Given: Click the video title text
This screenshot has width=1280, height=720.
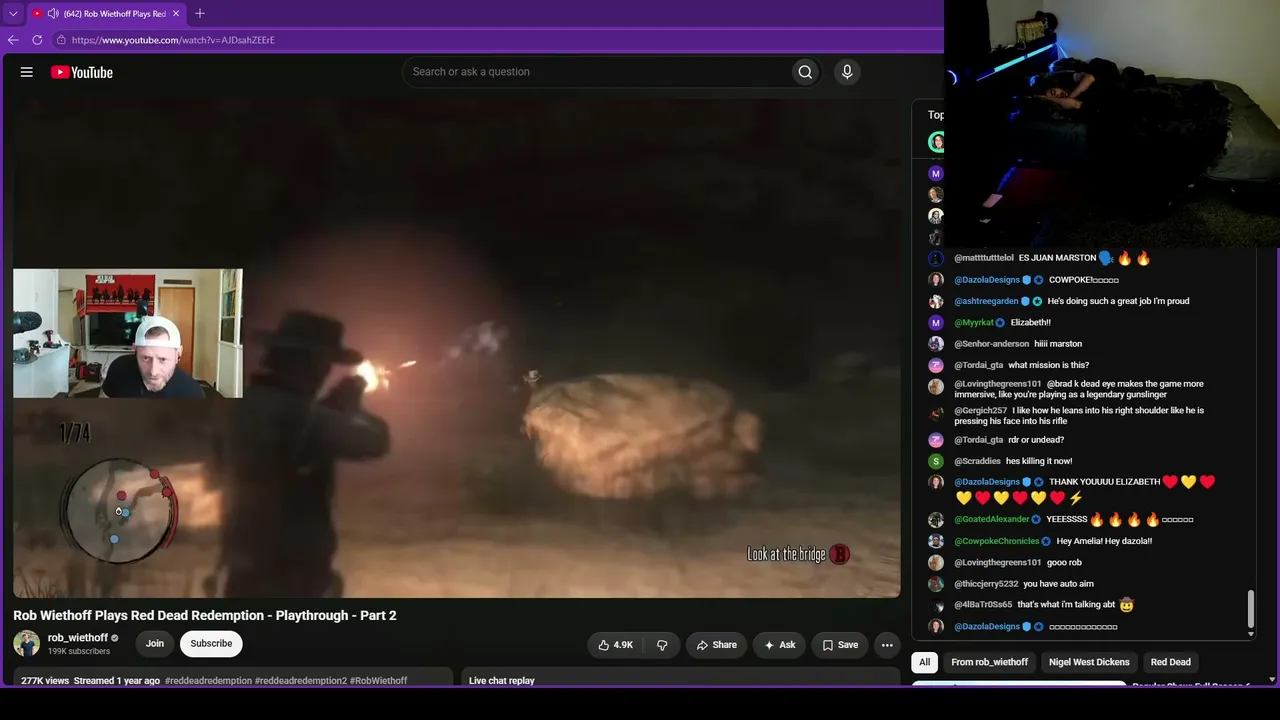Looking at the screenshot, I should click(x=205, y=615).
